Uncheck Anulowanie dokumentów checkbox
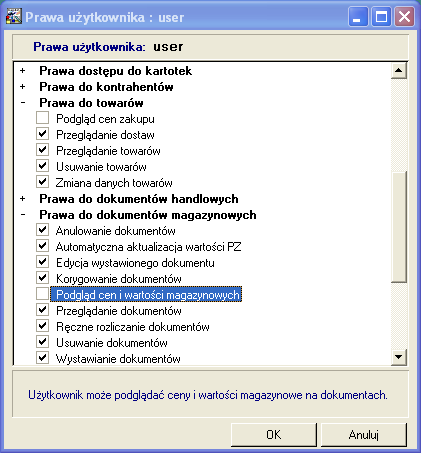Viewport: 421px width, 453px height. click(42, 230)
